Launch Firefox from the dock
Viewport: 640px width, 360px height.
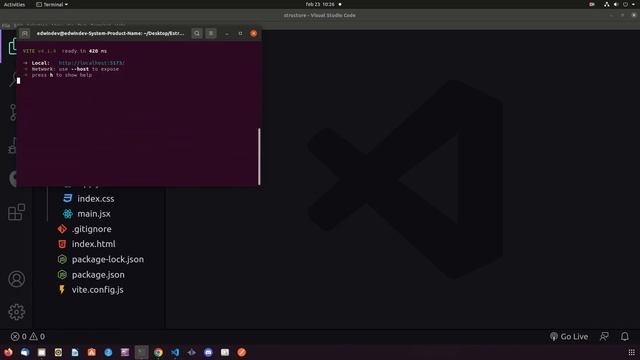8,352
